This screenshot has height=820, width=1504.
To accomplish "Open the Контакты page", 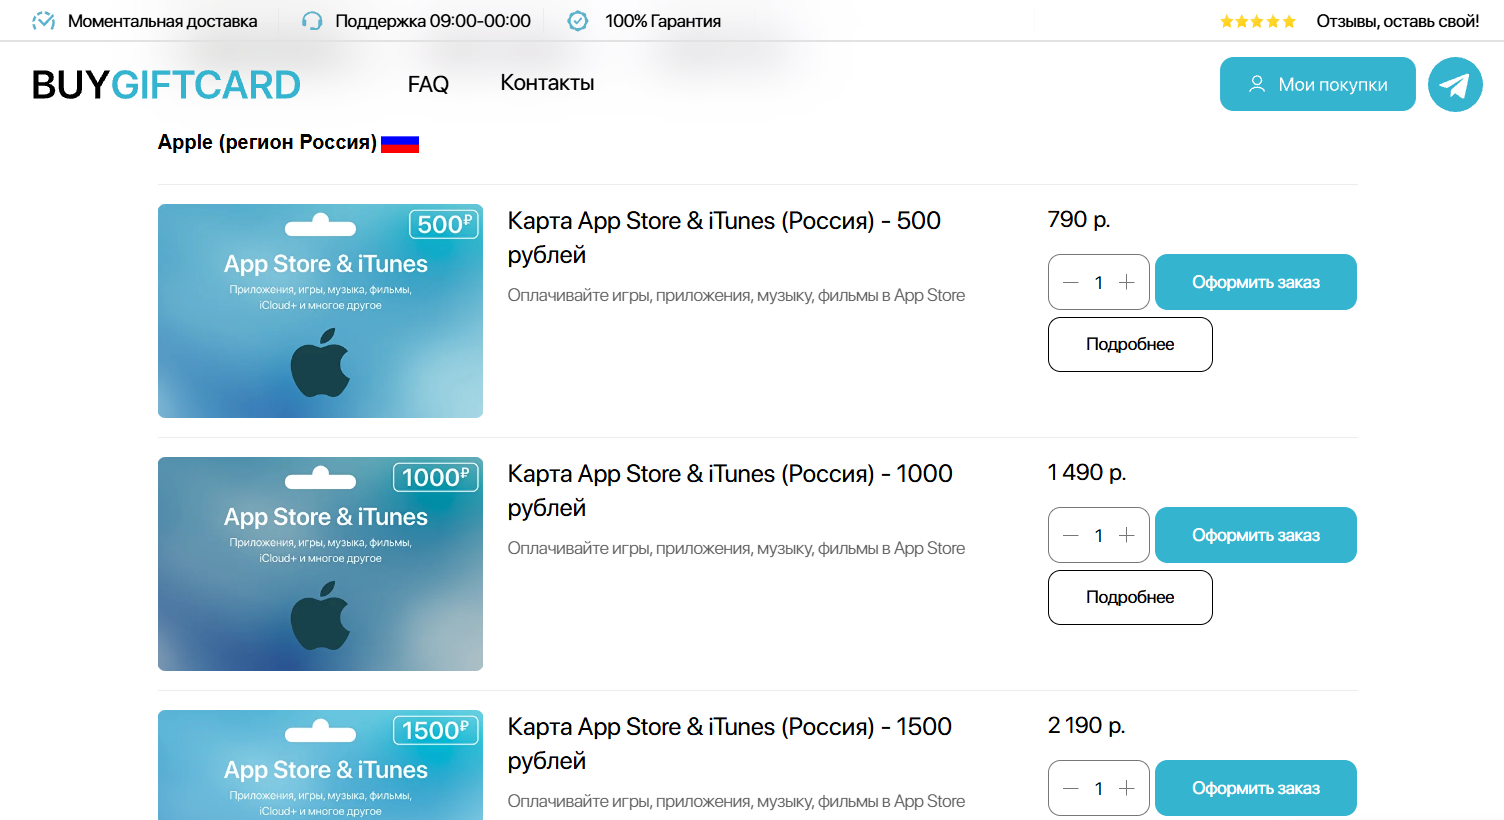I will (546, 84).
